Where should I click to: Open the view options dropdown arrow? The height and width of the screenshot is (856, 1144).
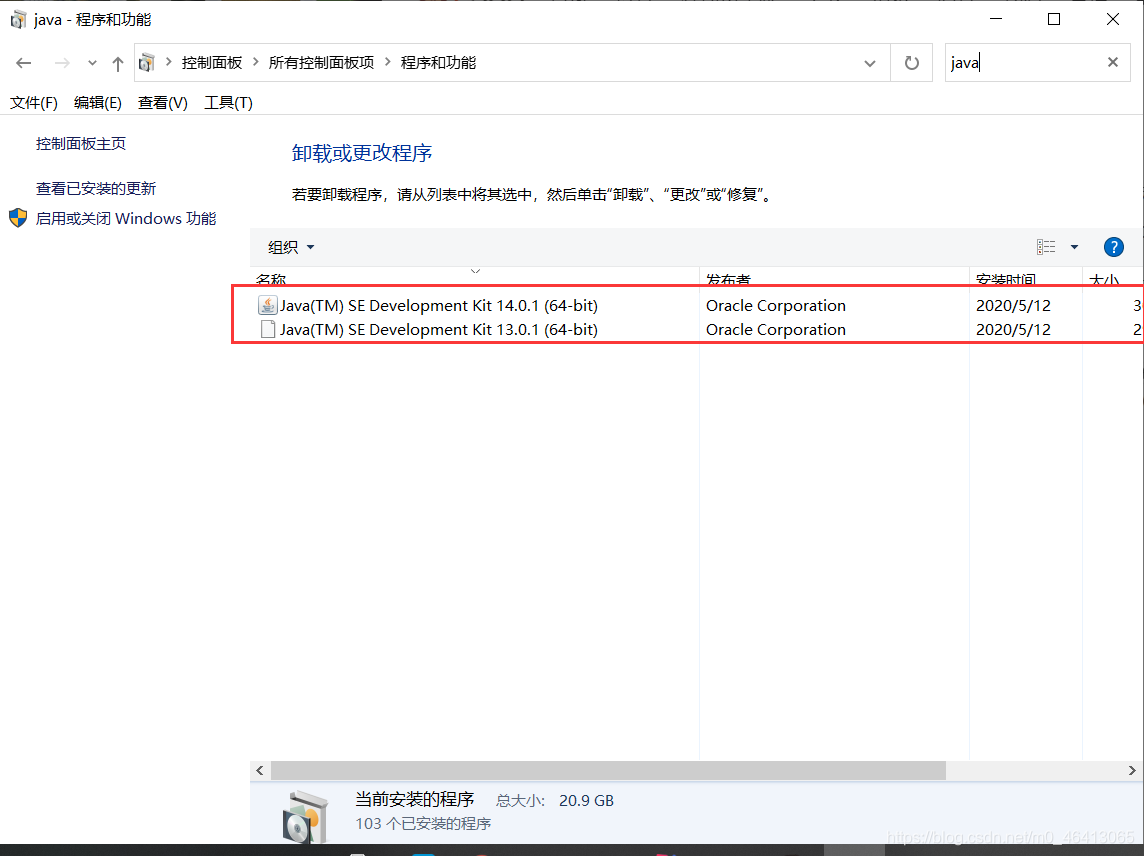pos(1074,247)
